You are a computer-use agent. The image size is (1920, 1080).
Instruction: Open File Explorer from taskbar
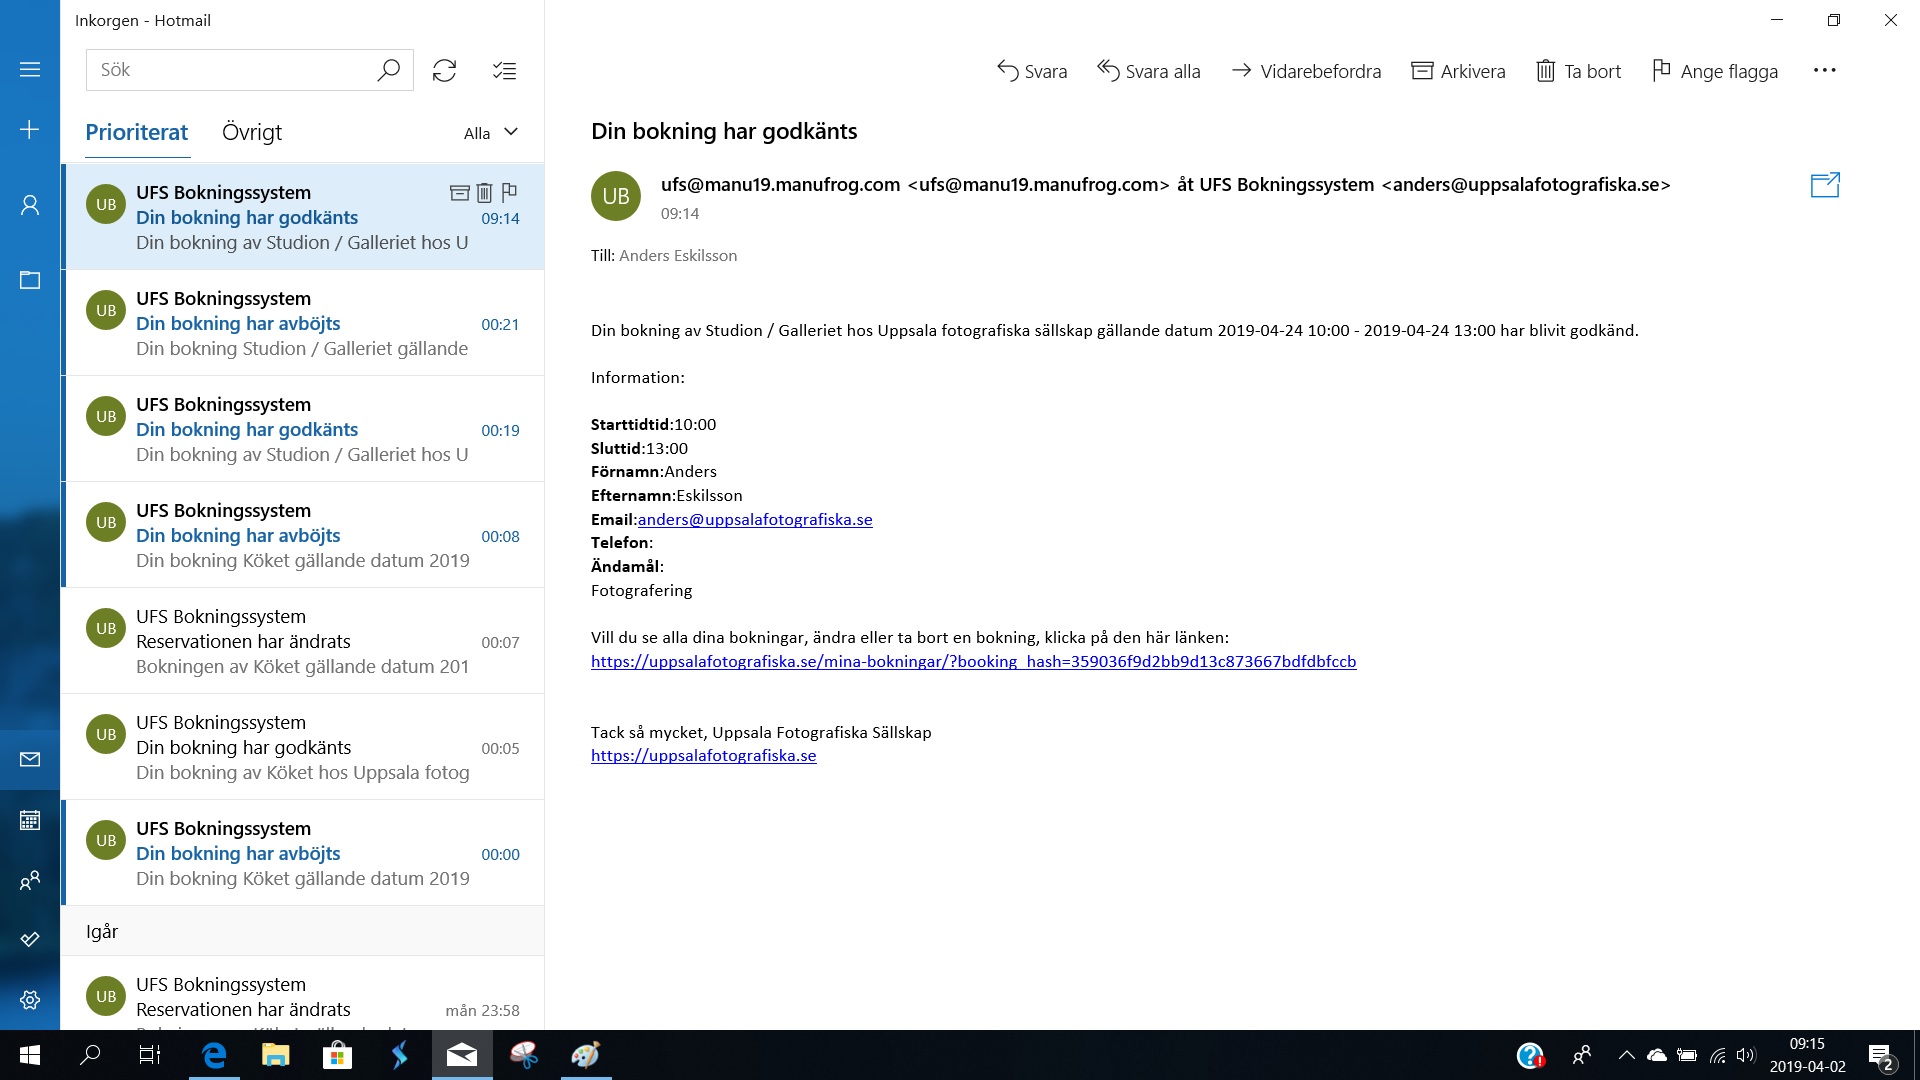275,1055
